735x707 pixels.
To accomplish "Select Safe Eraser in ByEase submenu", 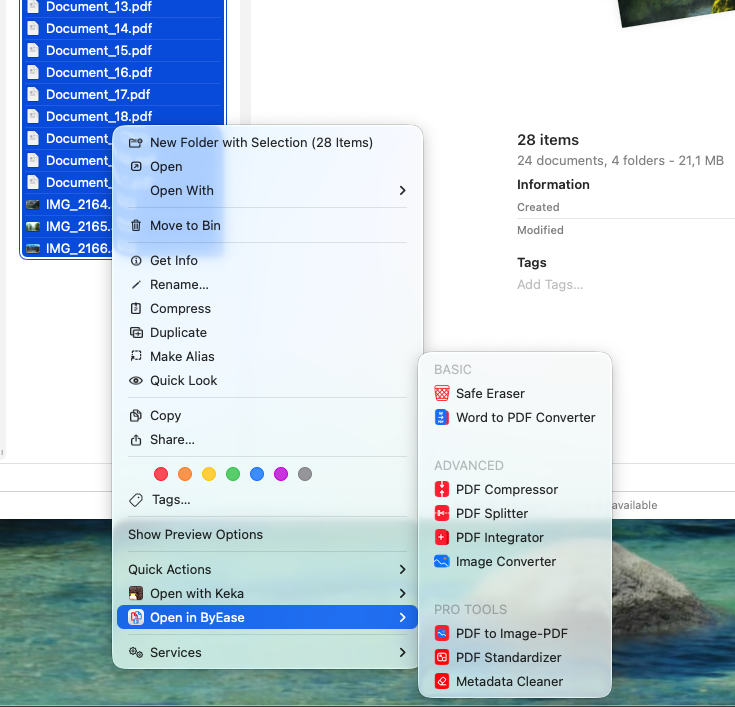I will pos(515,393).
